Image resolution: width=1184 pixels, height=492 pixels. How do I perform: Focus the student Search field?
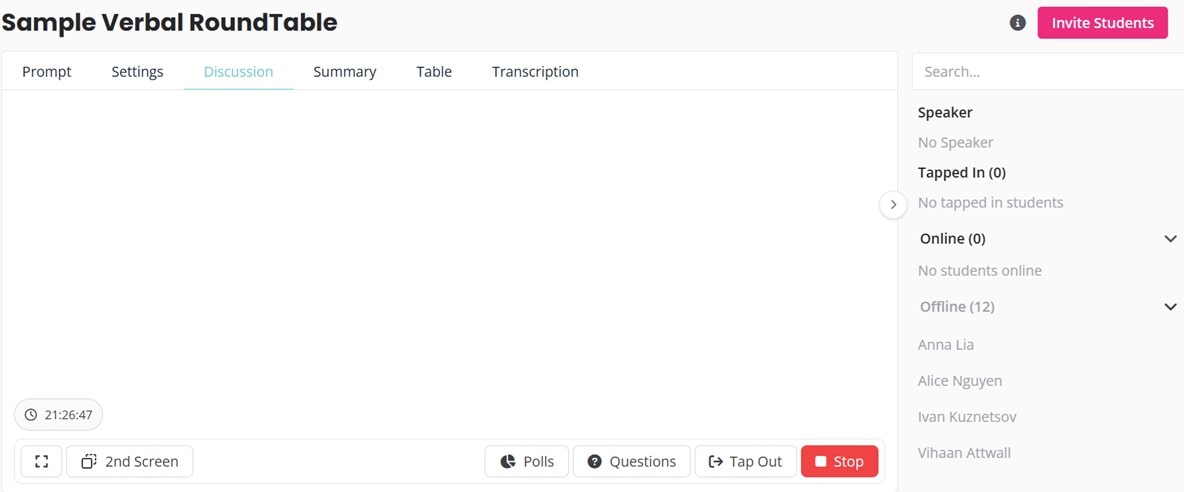pos(1048,72)
